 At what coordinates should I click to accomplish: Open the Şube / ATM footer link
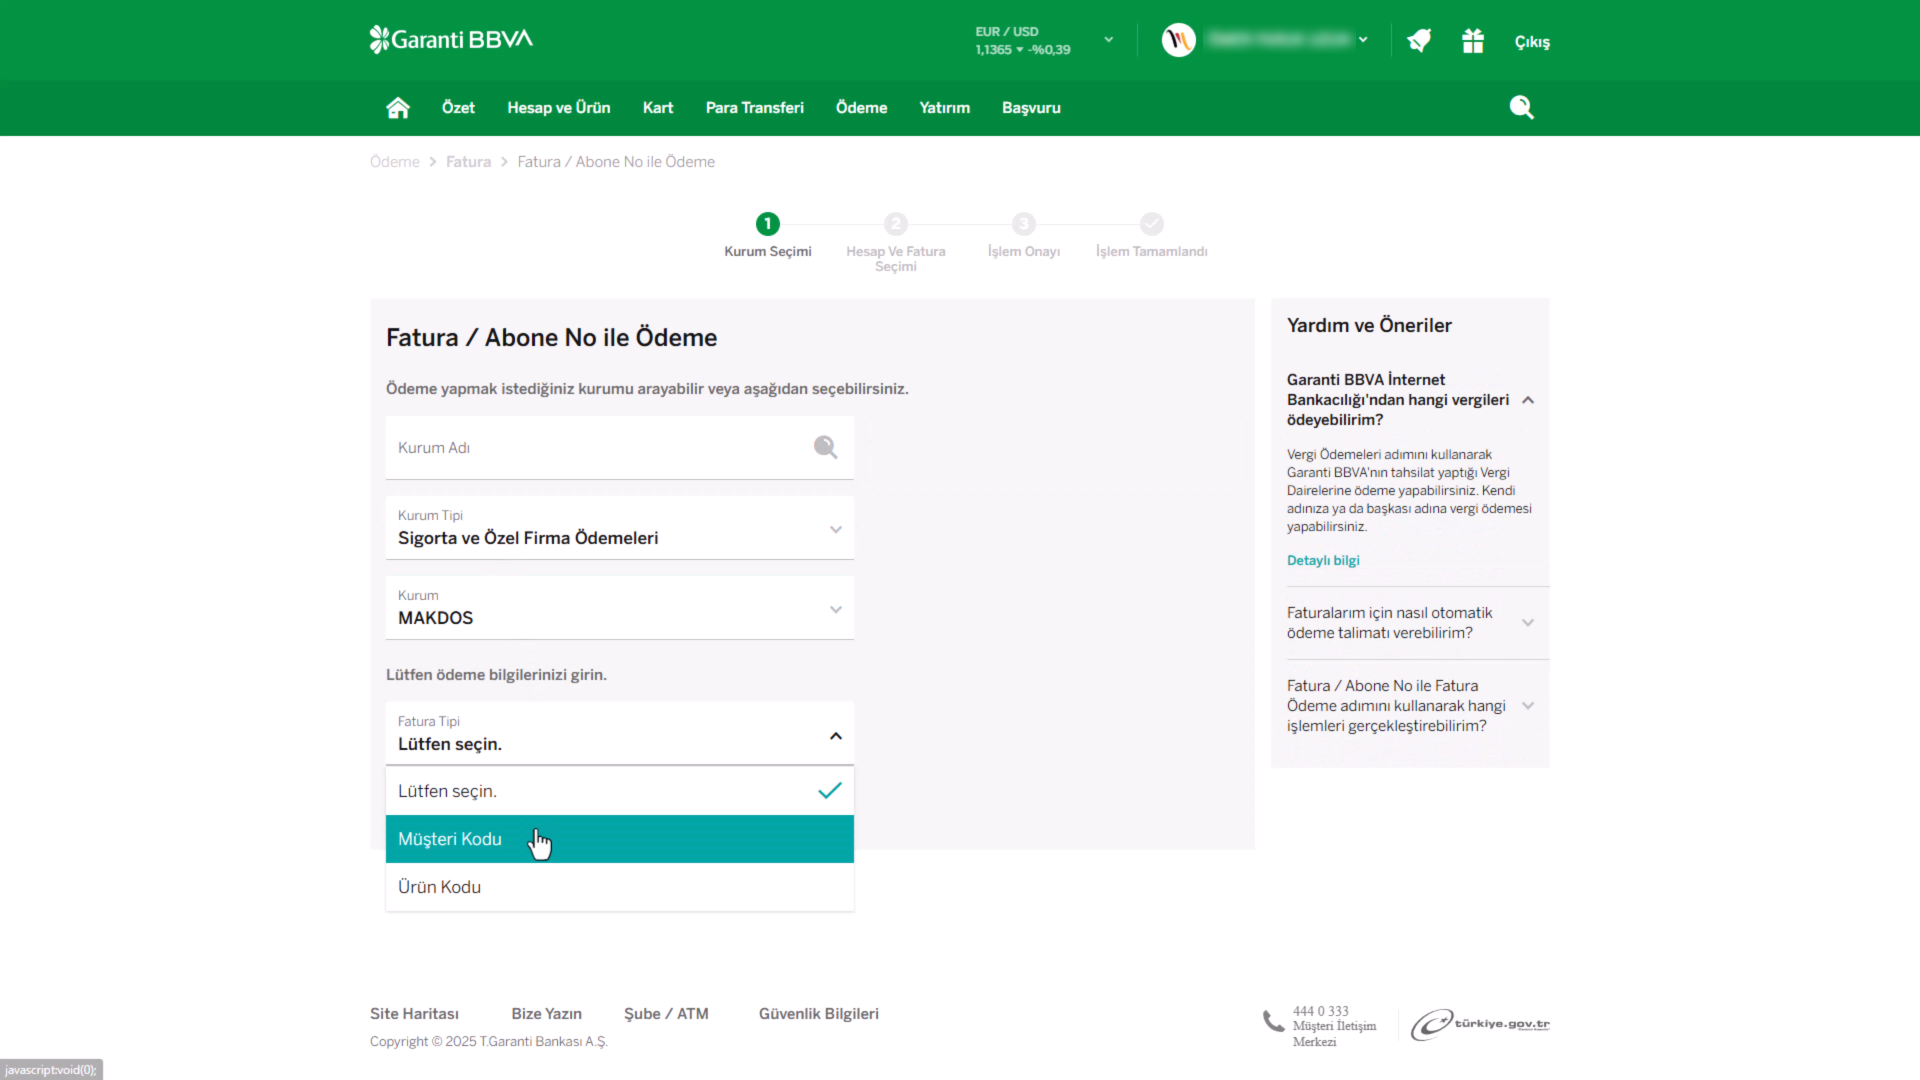click(x=666, y=1014)
